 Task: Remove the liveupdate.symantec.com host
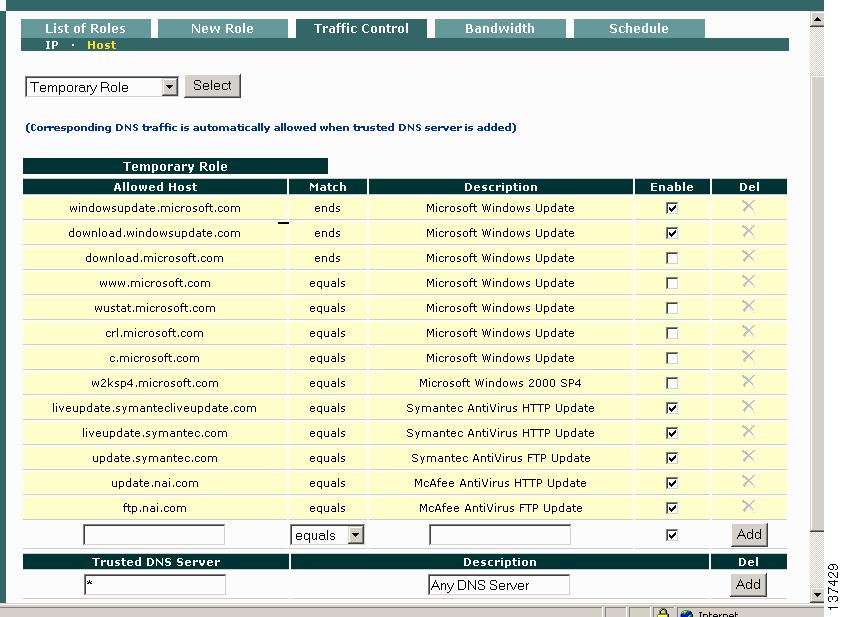click(x=748, y=432)
